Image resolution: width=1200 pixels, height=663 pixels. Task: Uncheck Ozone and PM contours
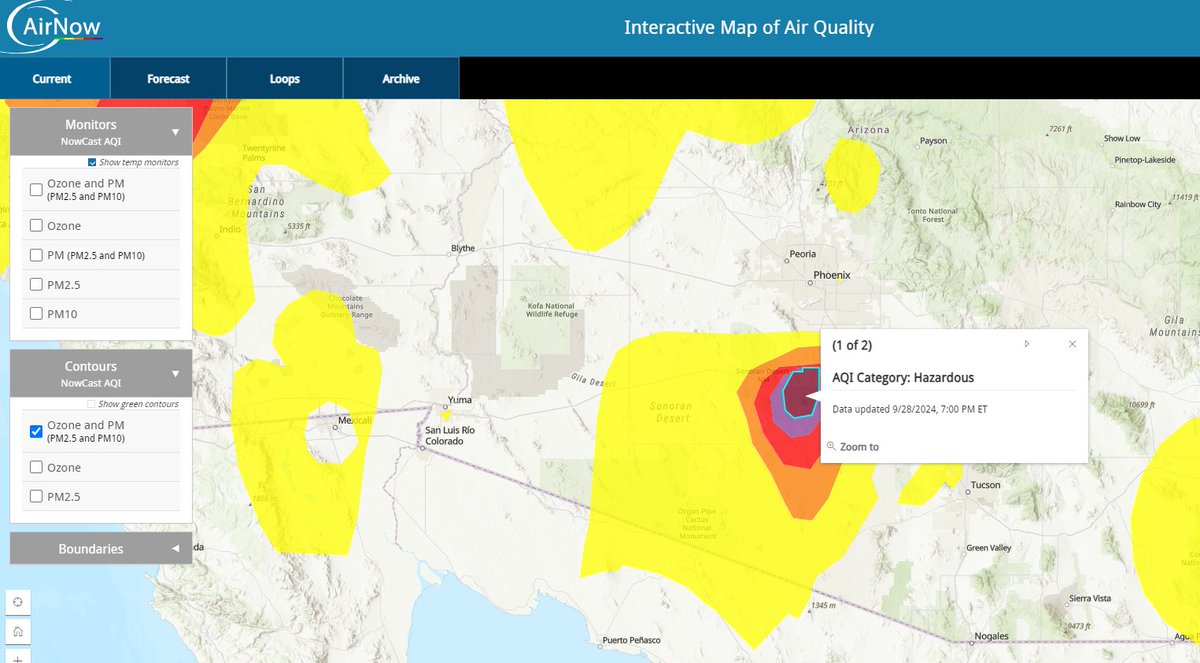click(x=36, y=431)
